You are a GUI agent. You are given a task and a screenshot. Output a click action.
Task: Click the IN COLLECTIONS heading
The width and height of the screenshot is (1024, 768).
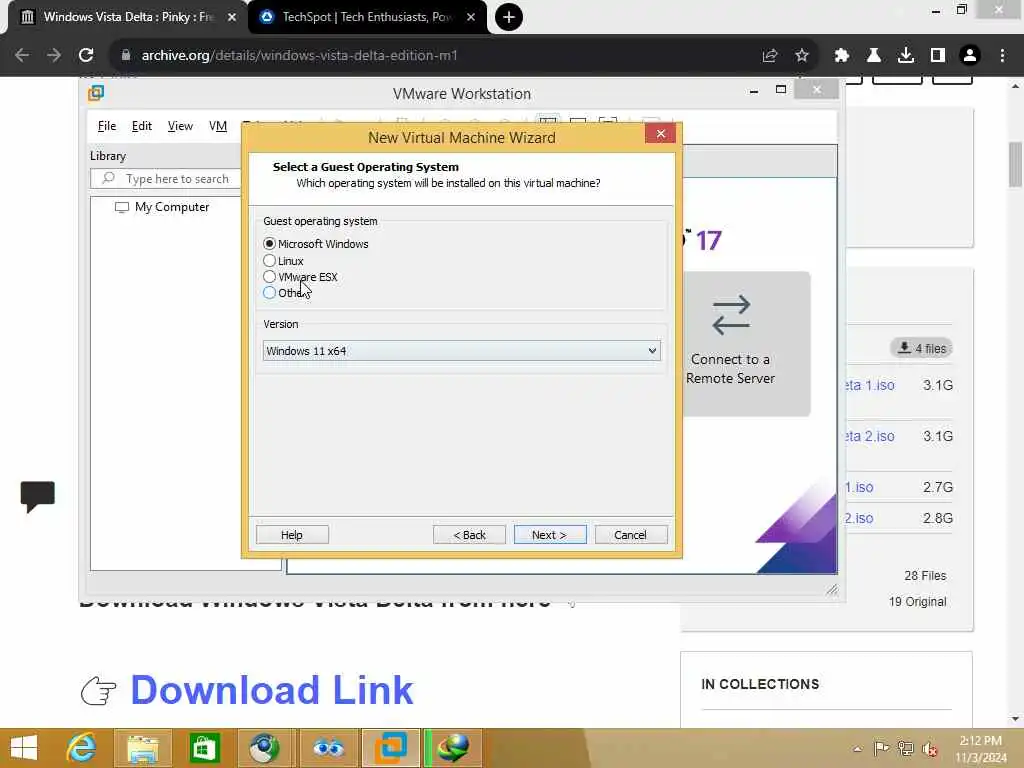coord(760,684)
